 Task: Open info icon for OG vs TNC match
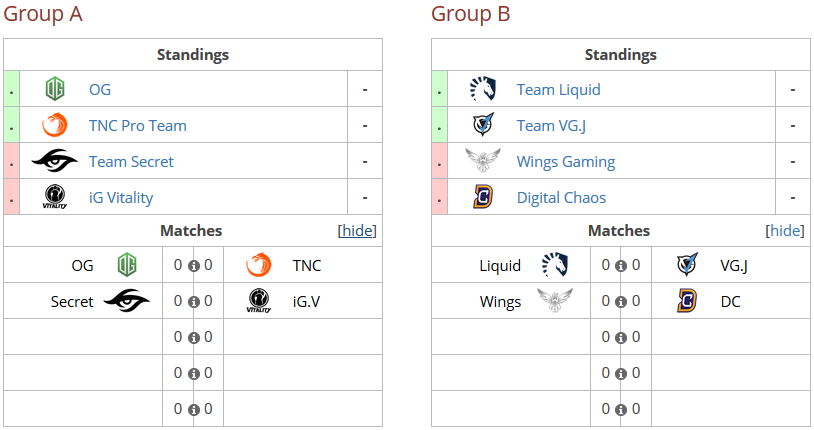[x=194, y=266]
